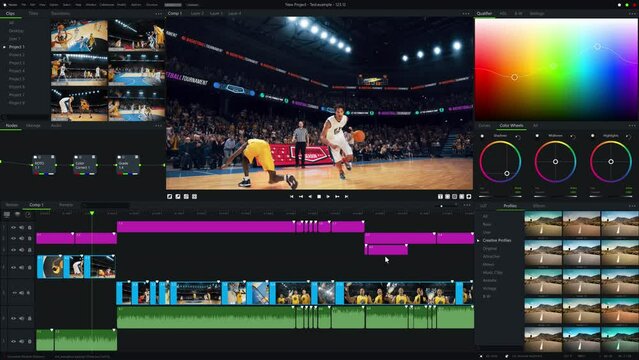The height and width of the screenshot is (360, 639).
Task: Select the top-left basketball clip thumbnail
Action: point(79,36)
